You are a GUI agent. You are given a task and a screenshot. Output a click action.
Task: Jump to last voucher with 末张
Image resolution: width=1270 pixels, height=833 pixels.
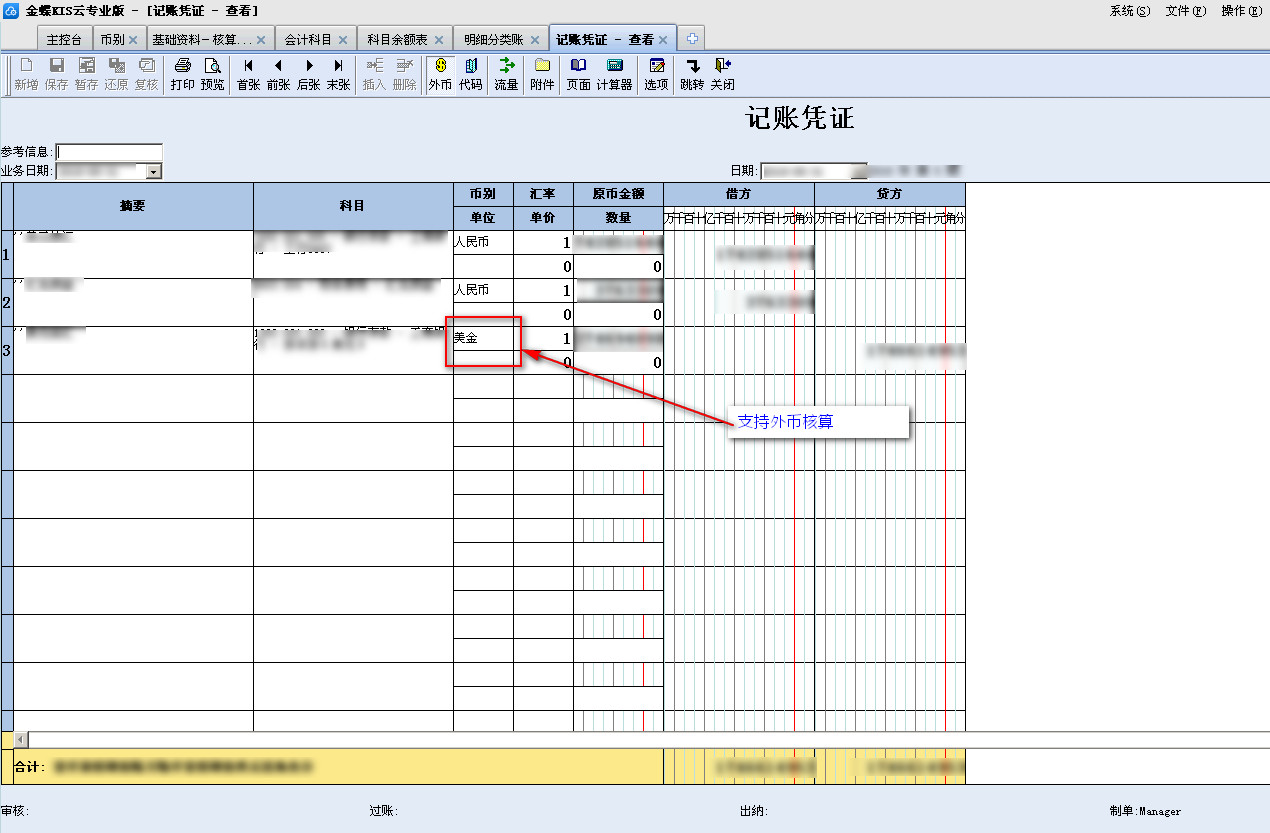(x=338, y=74)
